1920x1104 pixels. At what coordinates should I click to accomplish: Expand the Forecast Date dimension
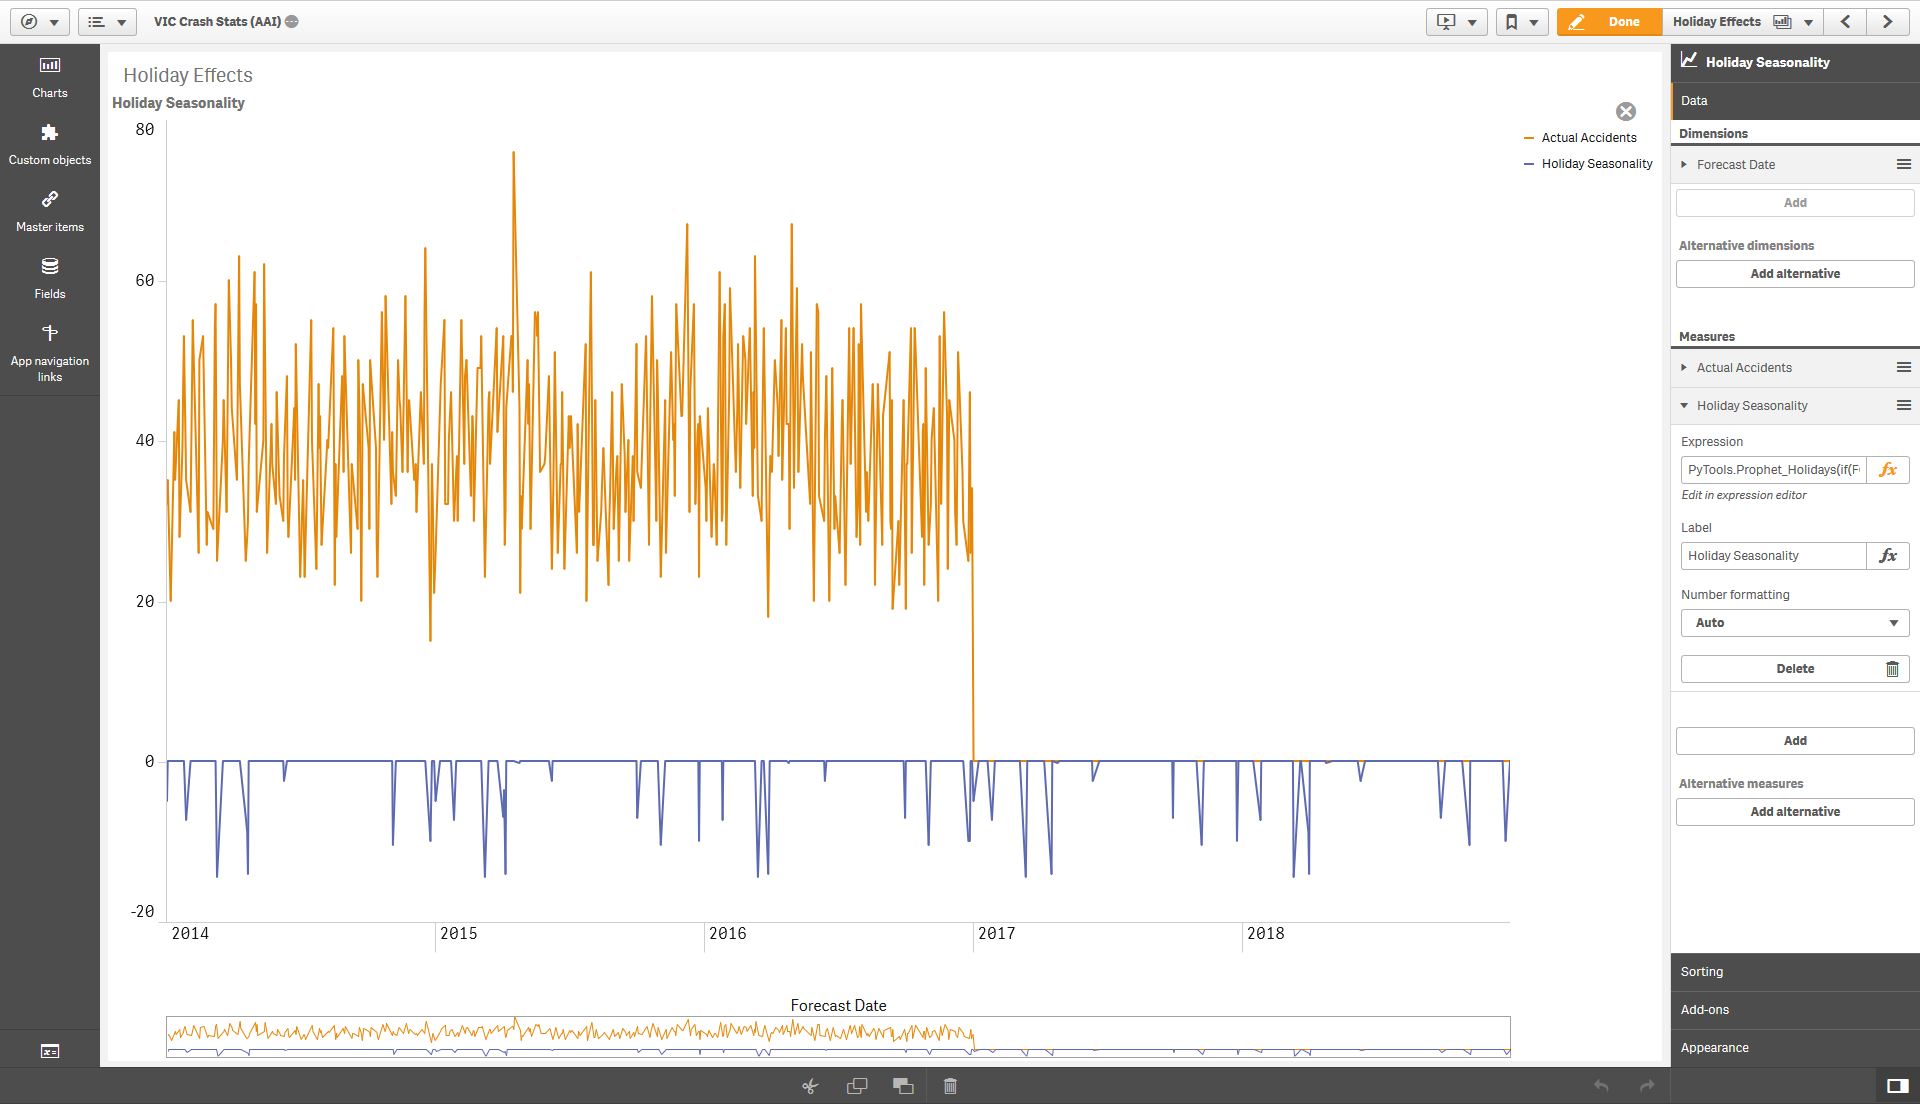(1687, 164)
